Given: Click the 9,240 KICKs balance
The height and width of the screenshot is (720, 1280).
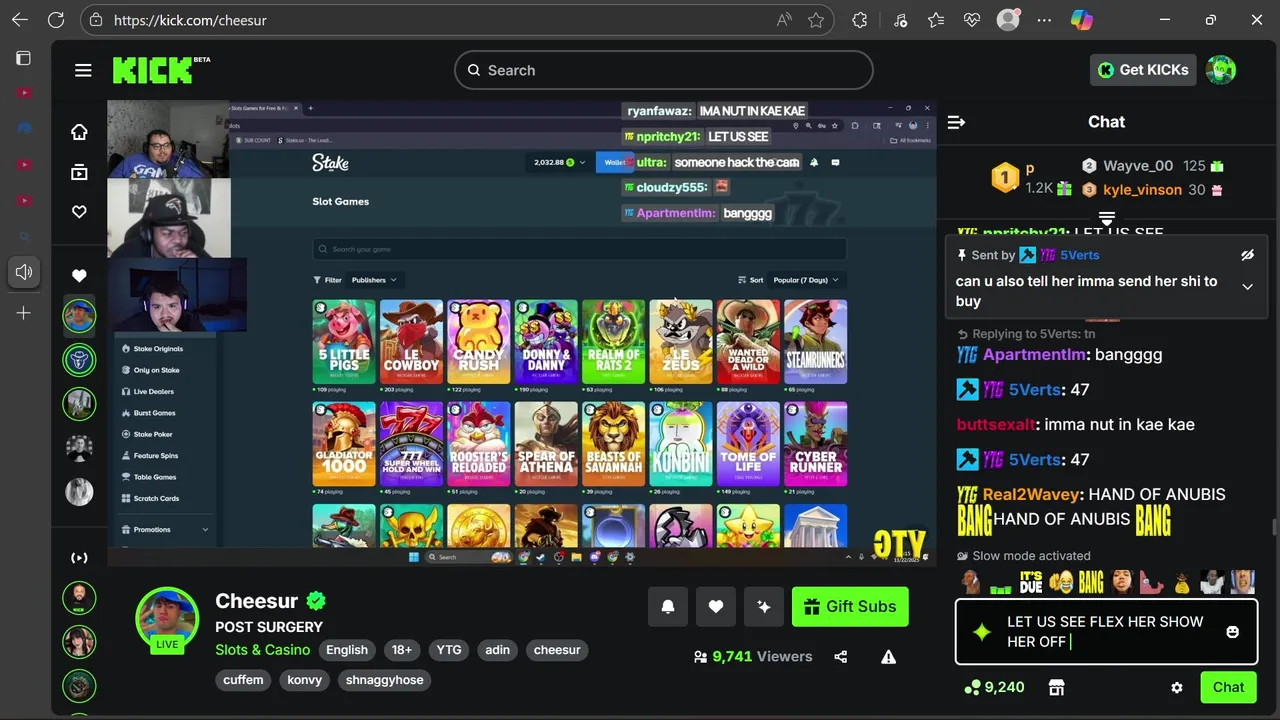Looking at the screenshot, I should (994, 687).
